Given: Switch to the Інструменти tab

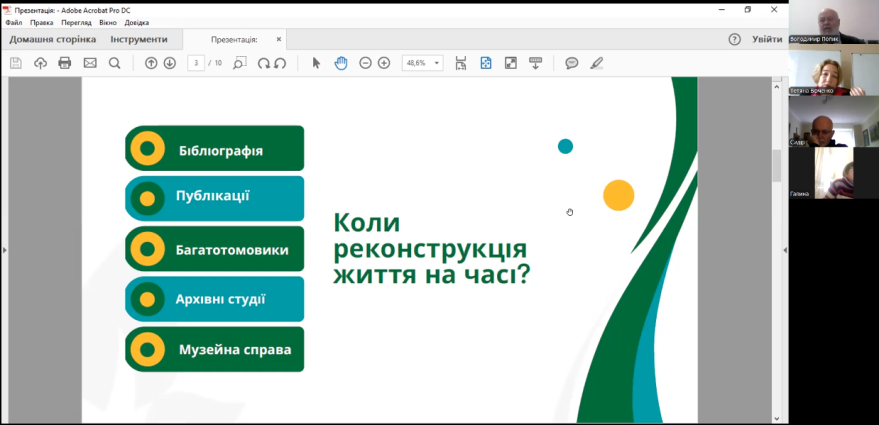Looking at the screenshot, I should [139, 39].
